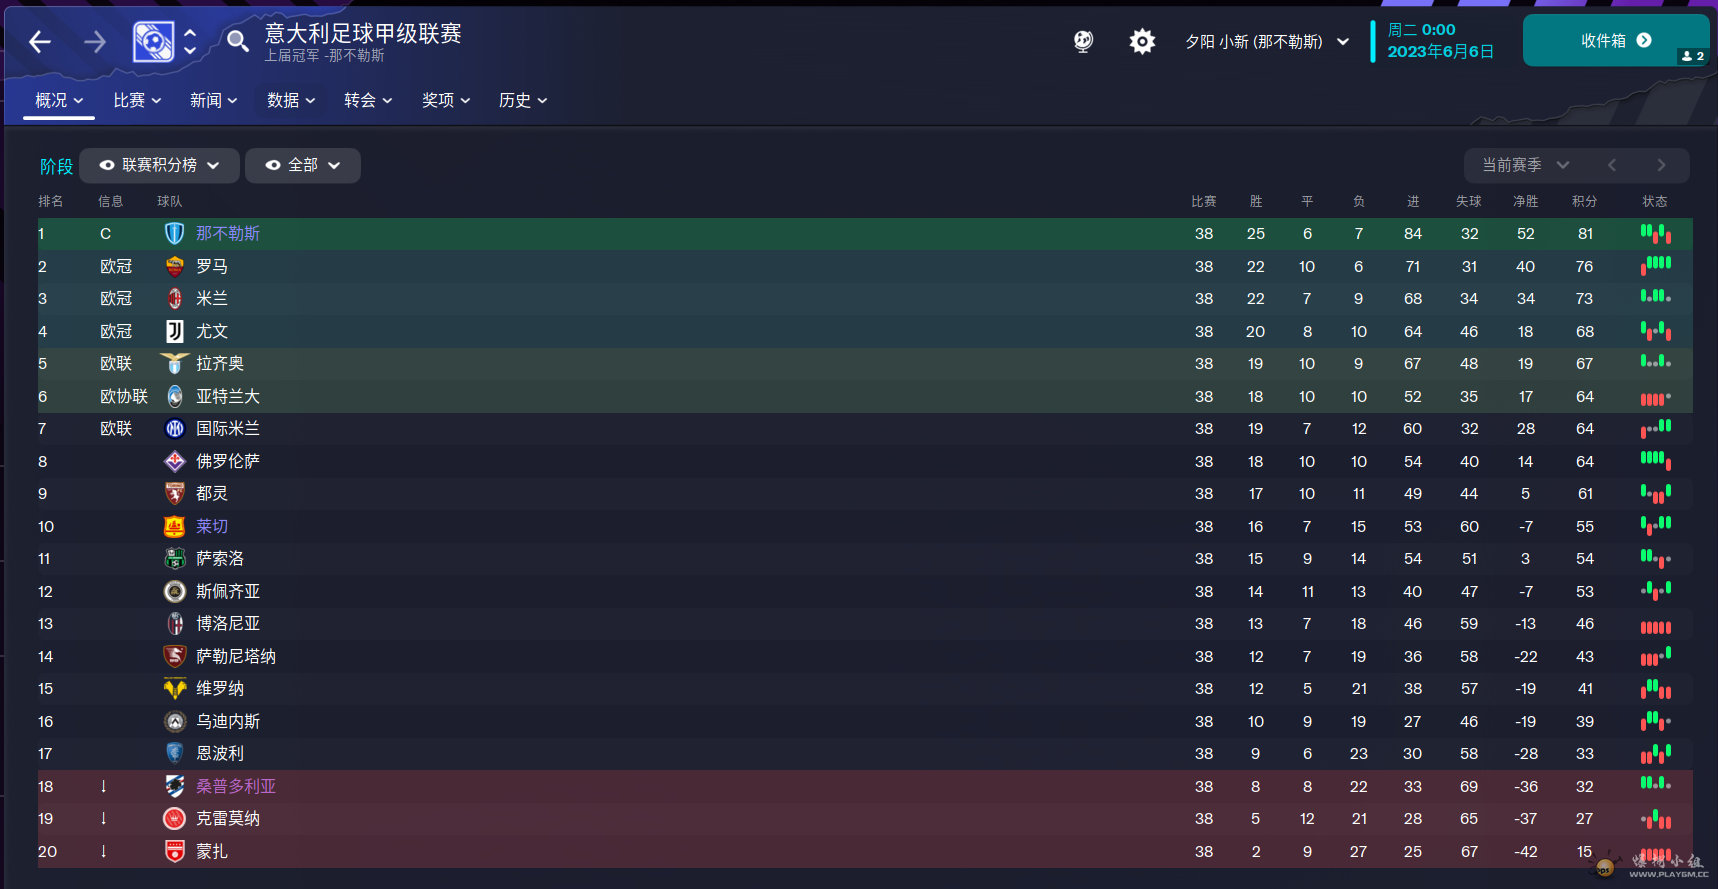Click the Juventus club crest
The image size is (1718, 889).
pos(175,331)
